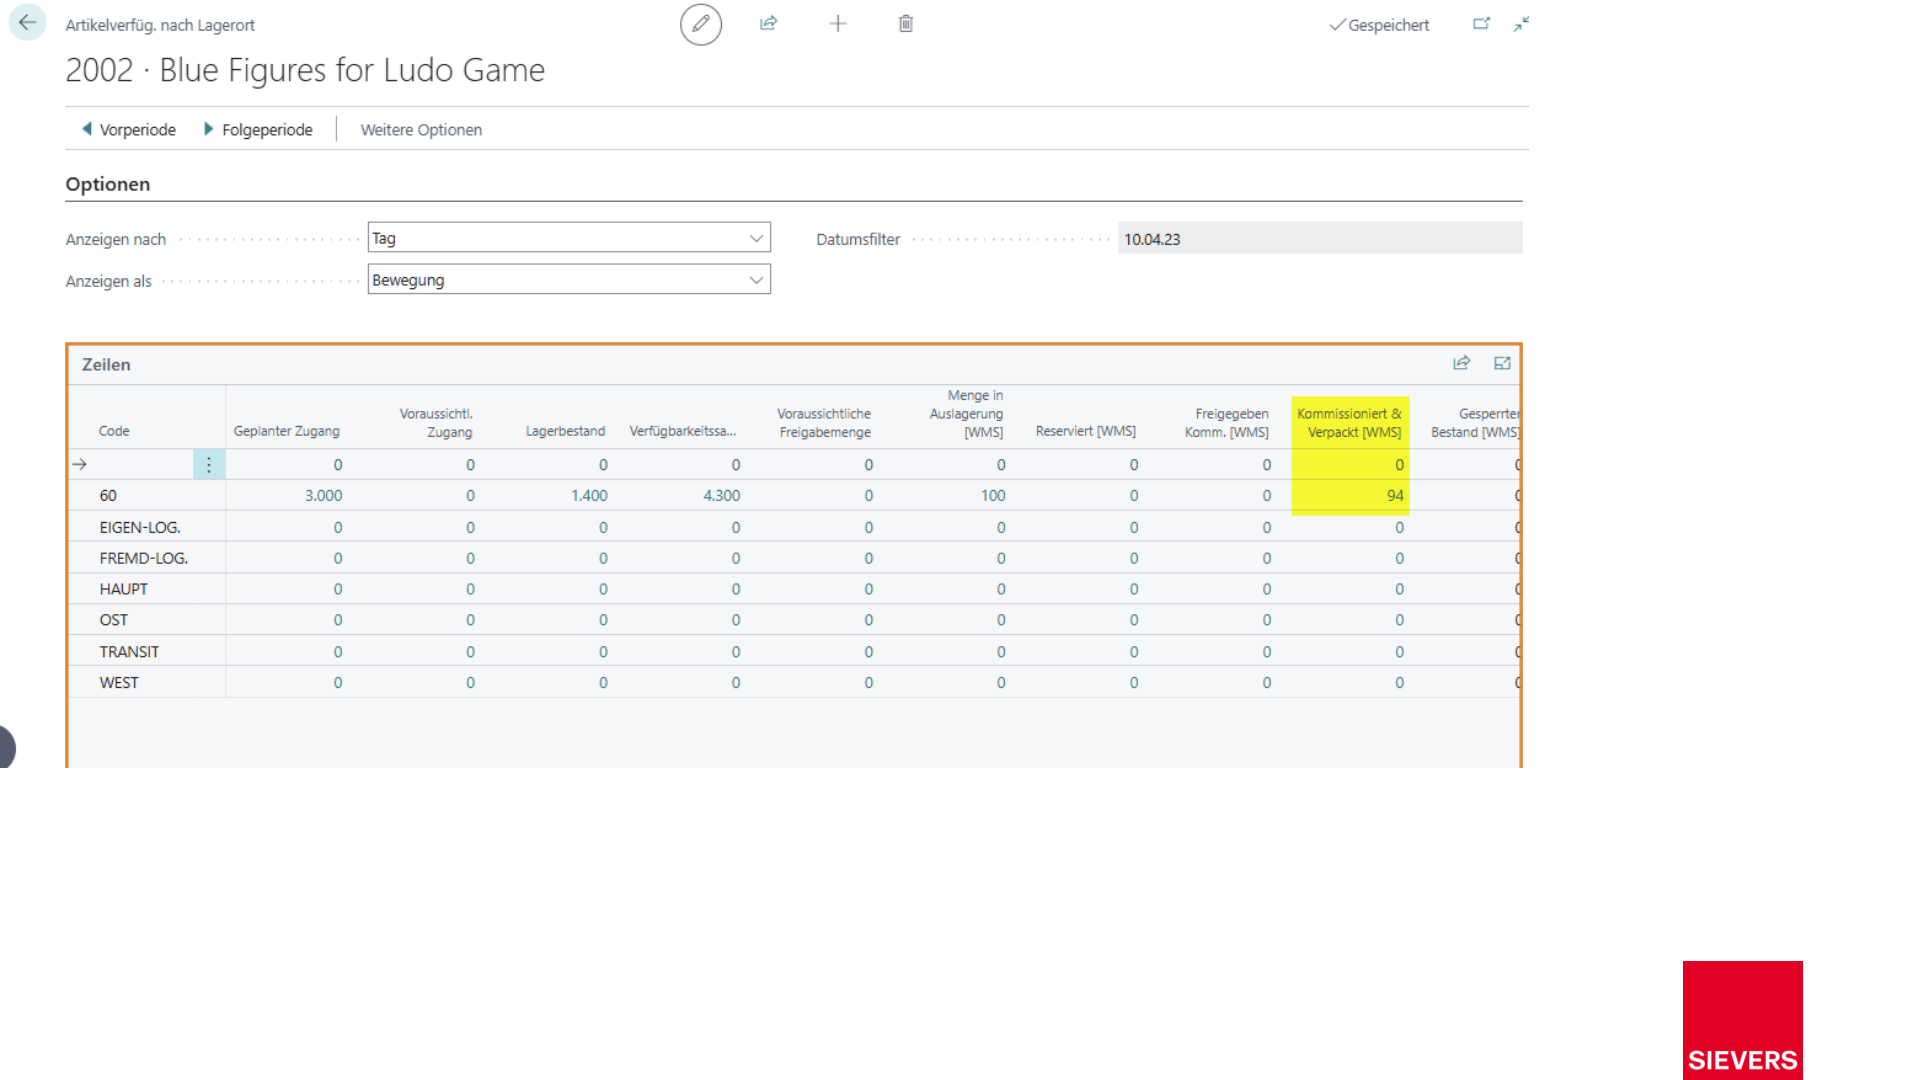Click the Voraussichtl. Zugang column header
Image resolution: width=1920 pixels, height=1080 pixels.
click(x=436, y=423)
